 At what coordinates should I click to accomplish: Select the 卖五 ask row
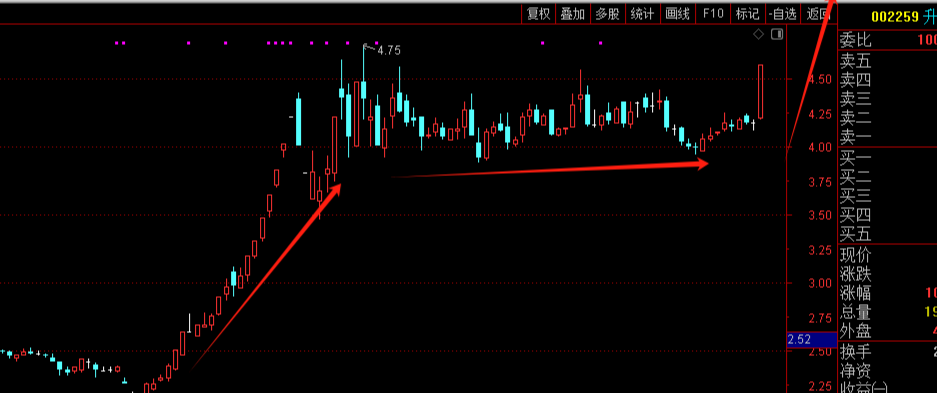(856, 60)
